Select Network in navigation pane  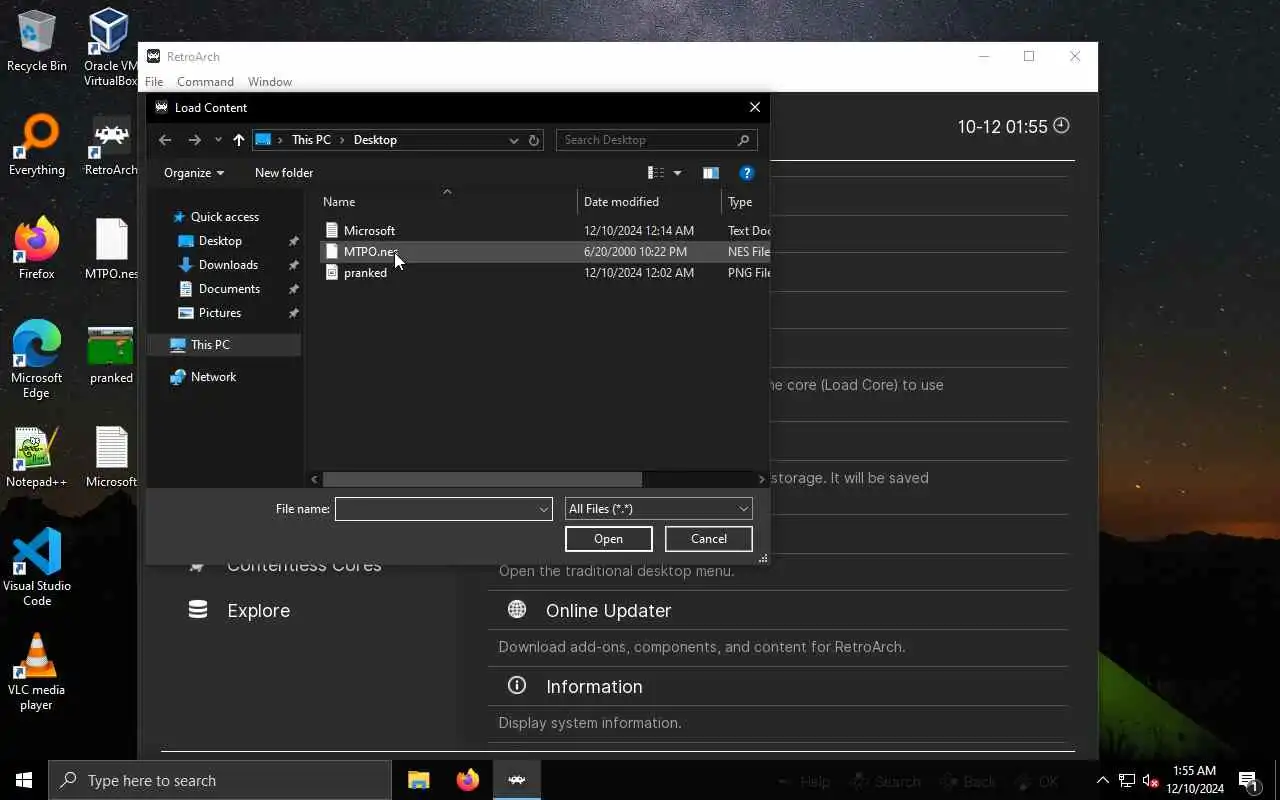point(213,377)
